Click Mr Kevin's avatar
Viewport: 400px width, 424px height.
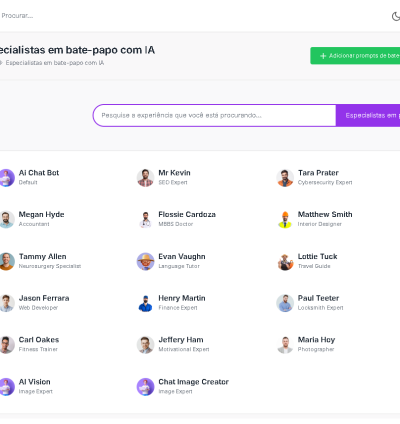145,178
